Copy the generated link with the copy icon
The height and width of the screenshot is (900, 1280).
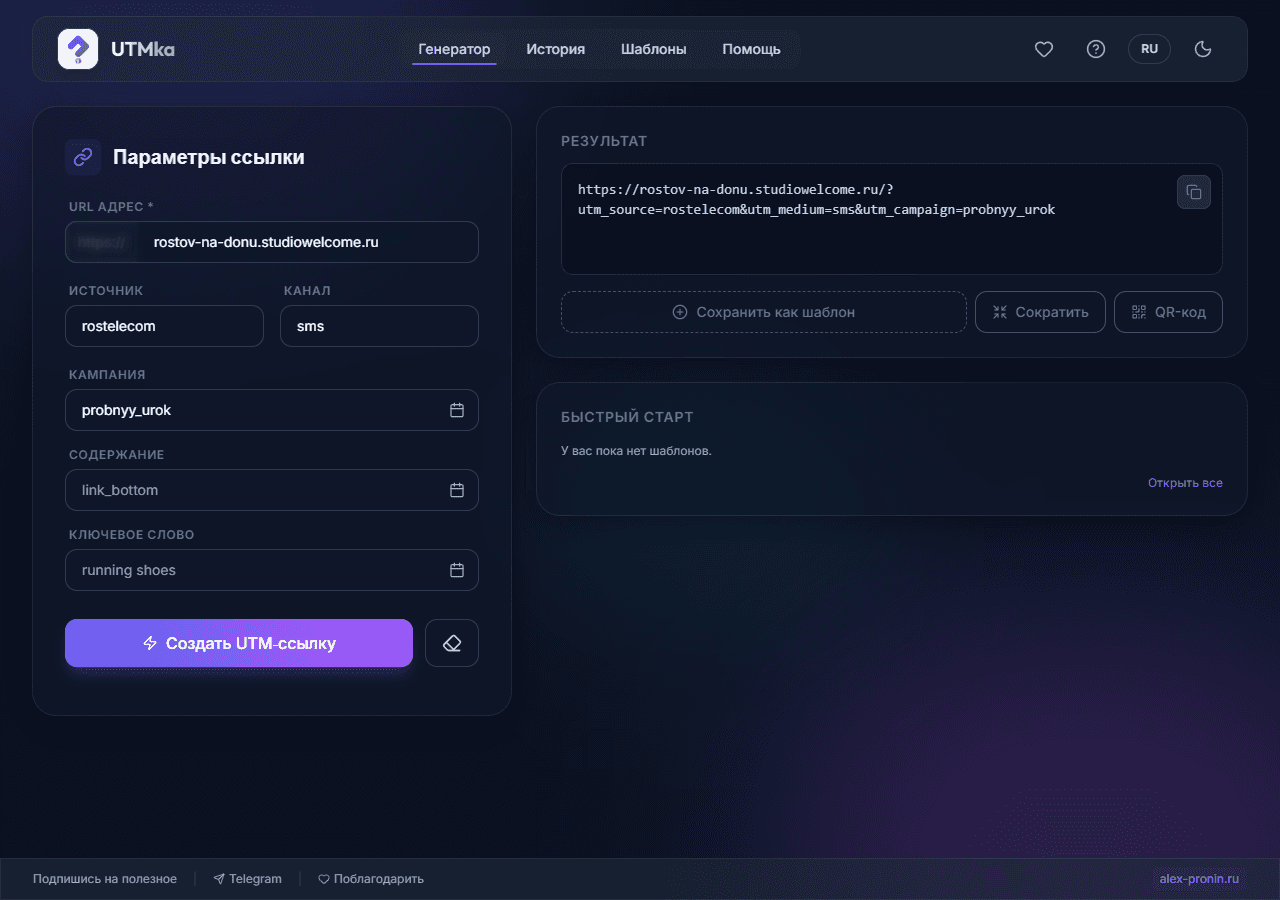(x=1194, y=192)
